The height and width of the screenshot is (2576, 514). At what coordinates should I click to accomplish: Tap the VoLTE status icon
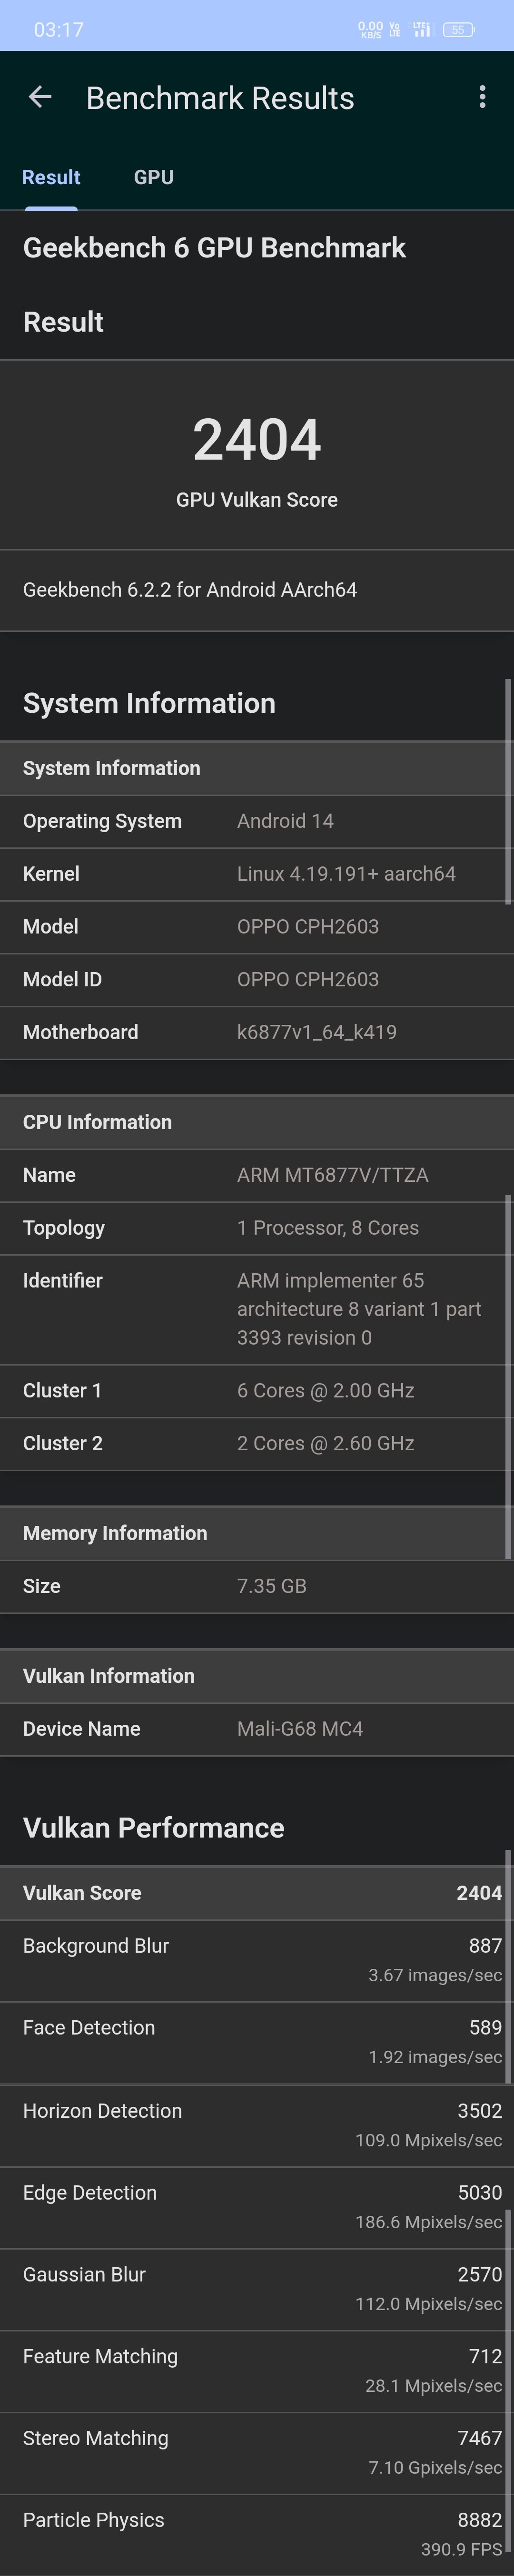[x=395, y=30]
